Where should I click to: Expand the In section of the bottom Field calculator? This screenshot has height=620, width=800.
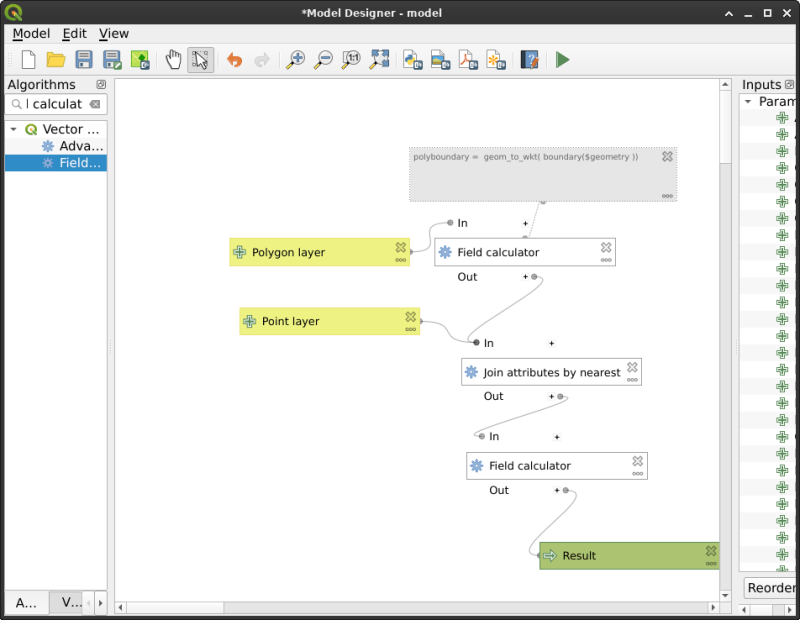click(x=557, y=437)
